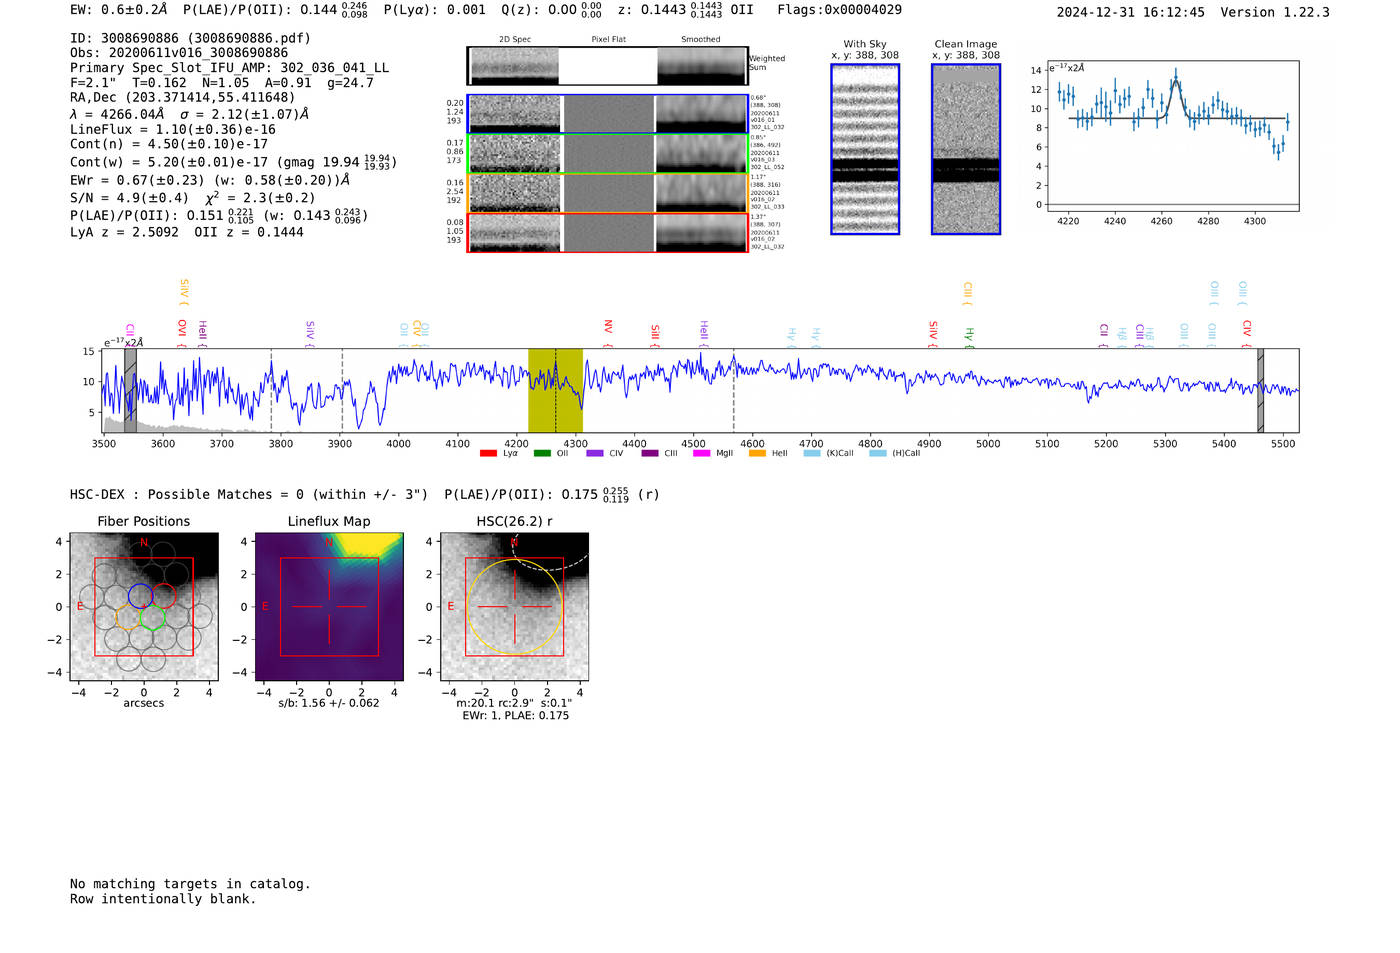
Task: Click the orange fiber circle in Fiber Positions
Action: click(128, 617)
